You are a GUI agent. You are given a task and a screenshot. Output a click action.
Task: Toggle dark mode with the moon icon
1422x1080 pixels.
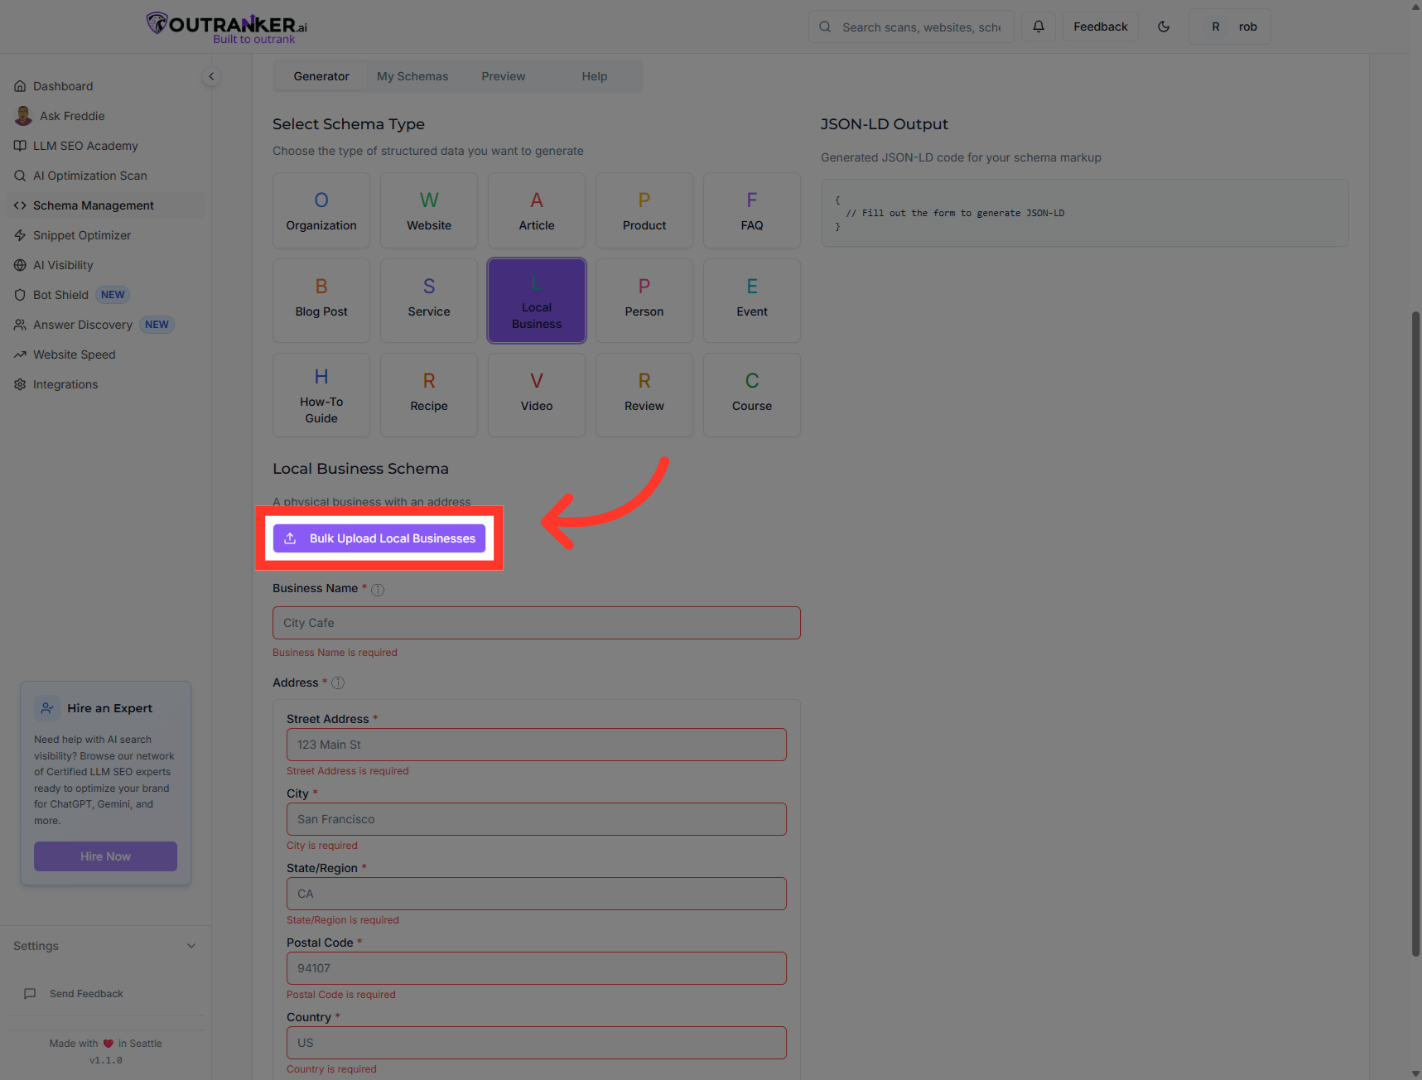(x=1164, y=26)
